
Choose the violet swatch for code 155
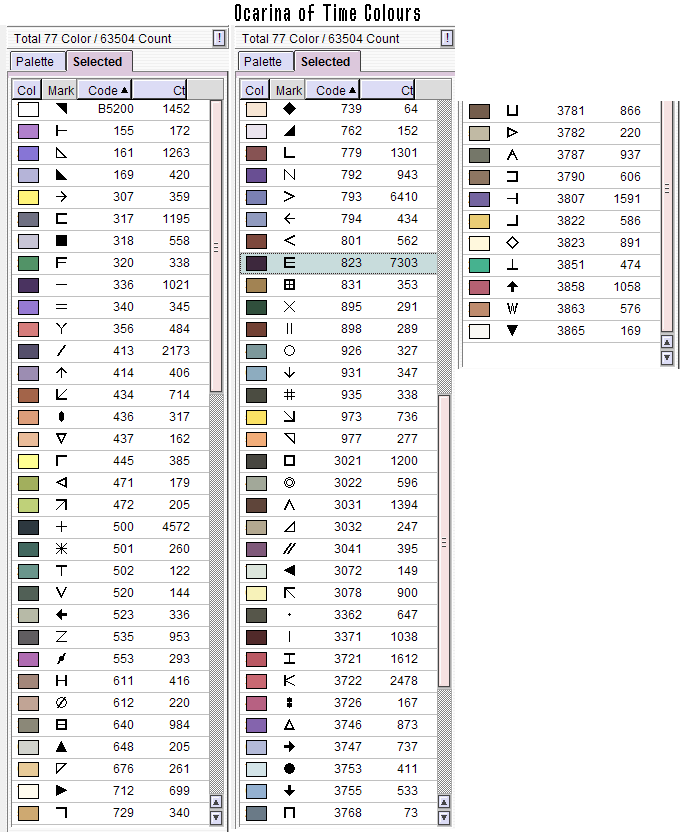tap(28, 131)
